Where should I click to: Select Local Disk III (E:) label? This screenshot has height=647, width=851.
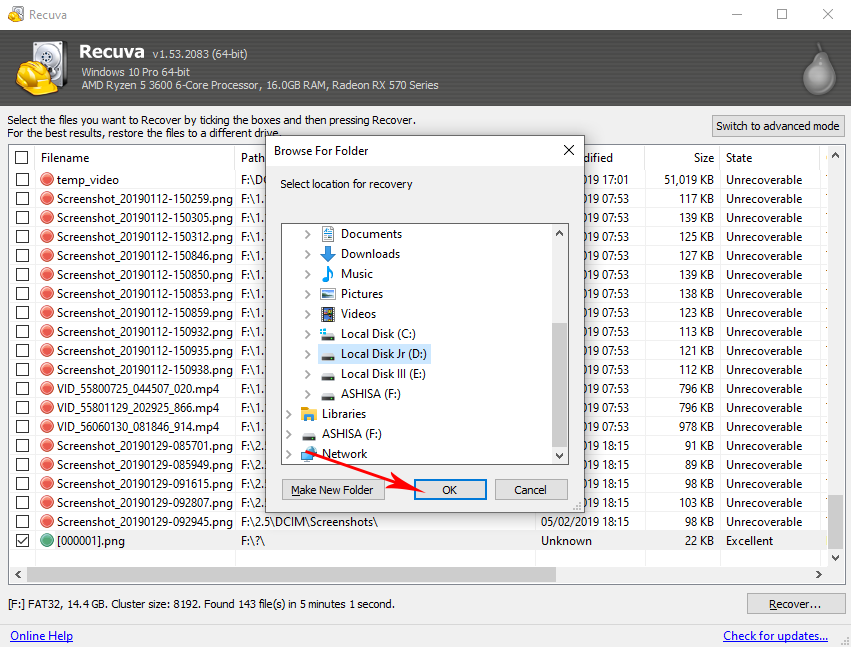tap(383, 374)
